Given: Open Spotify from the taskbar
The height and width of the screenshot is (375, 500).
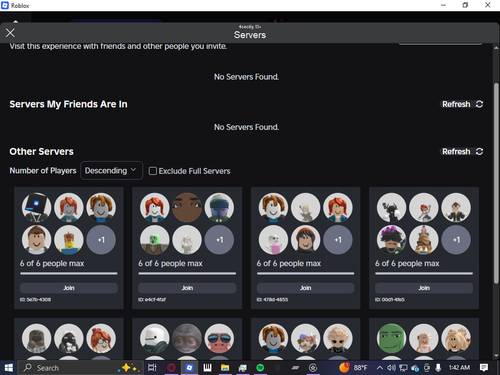Looking at the screenshot, I should (x=260, y=368).
